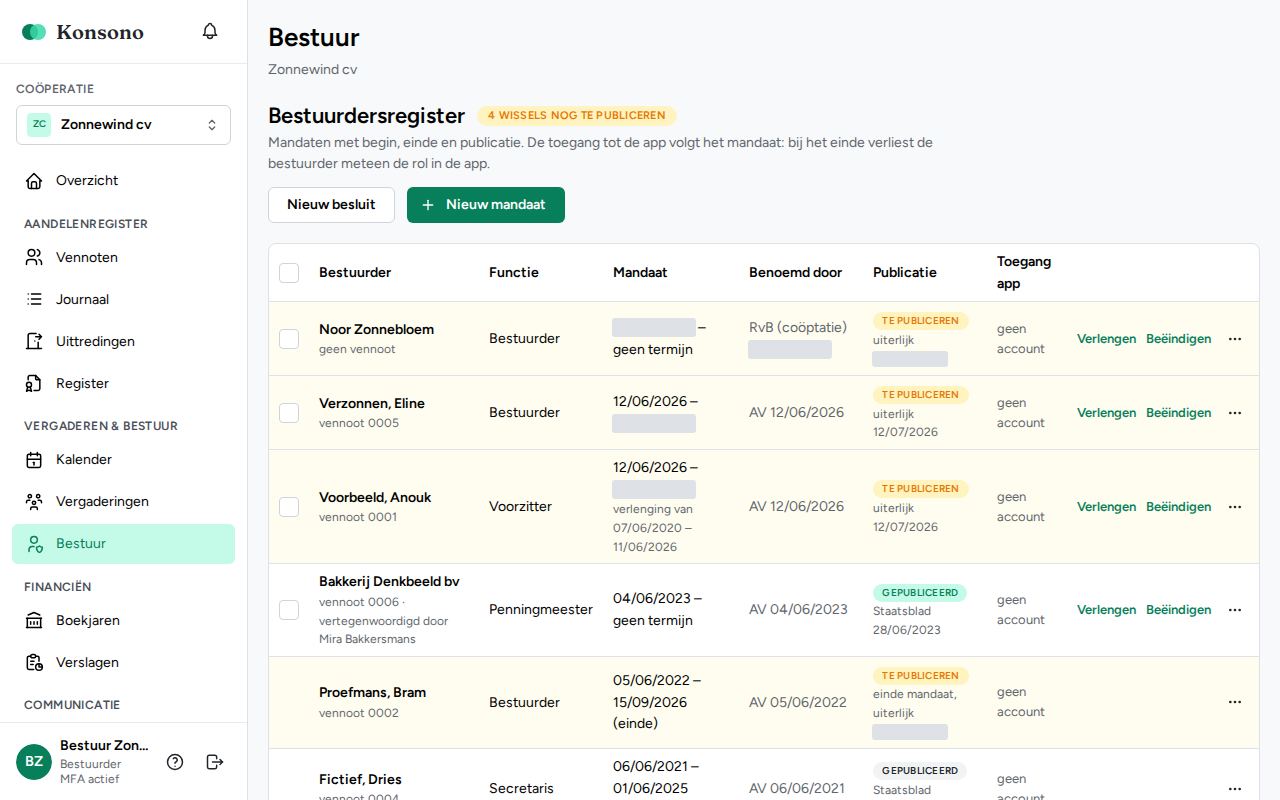This screenshot has height=800, width=1280.
Task: Open Vennoten in the sidebar
Action: click(123, 258)
